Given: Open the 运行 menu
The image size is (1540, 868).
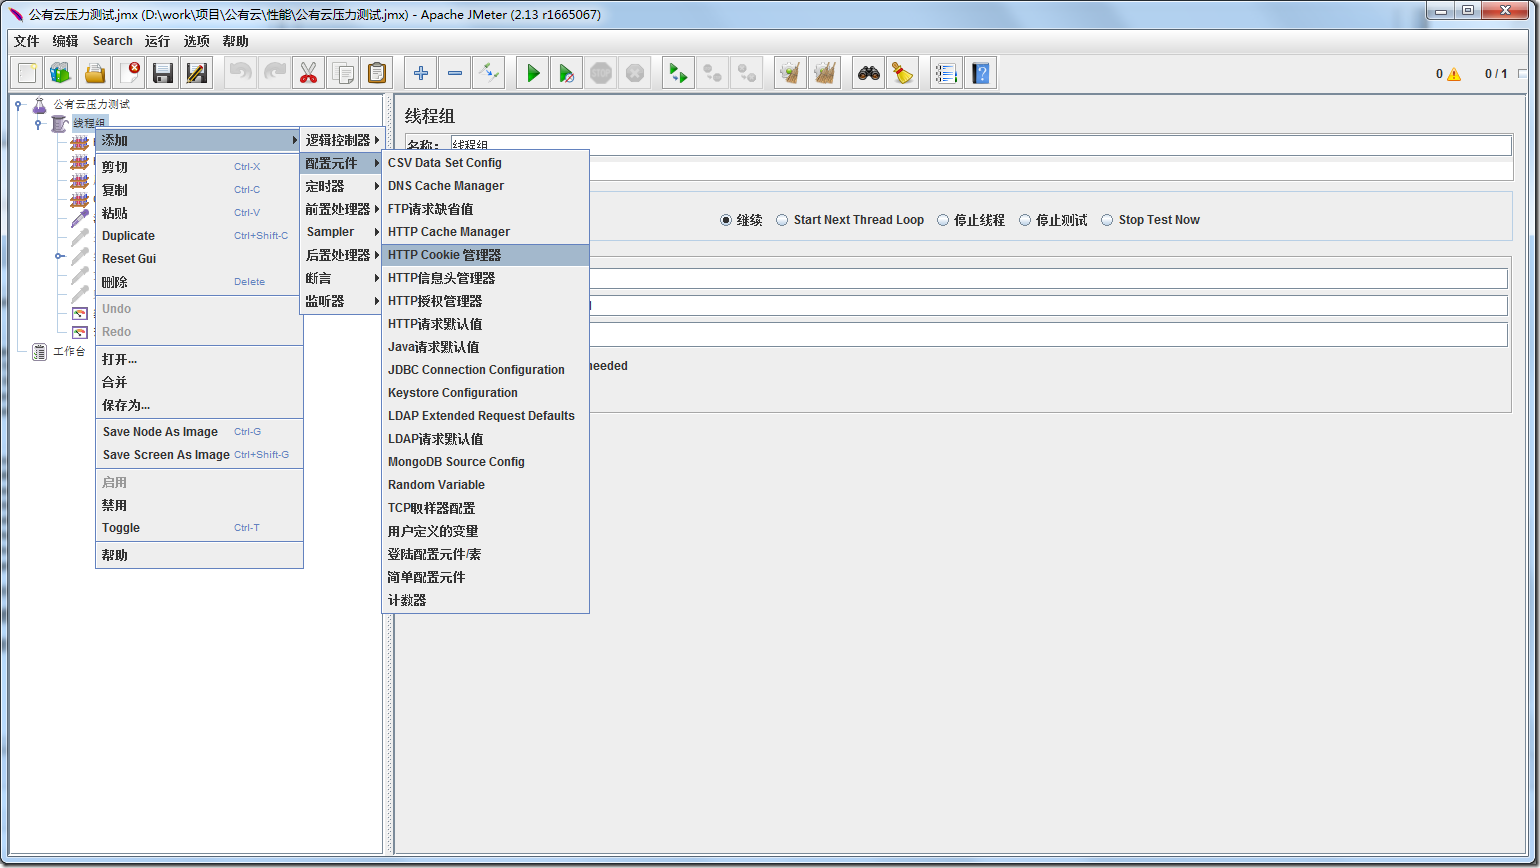Looking at the screenshot, I should [x=157, y=41].
